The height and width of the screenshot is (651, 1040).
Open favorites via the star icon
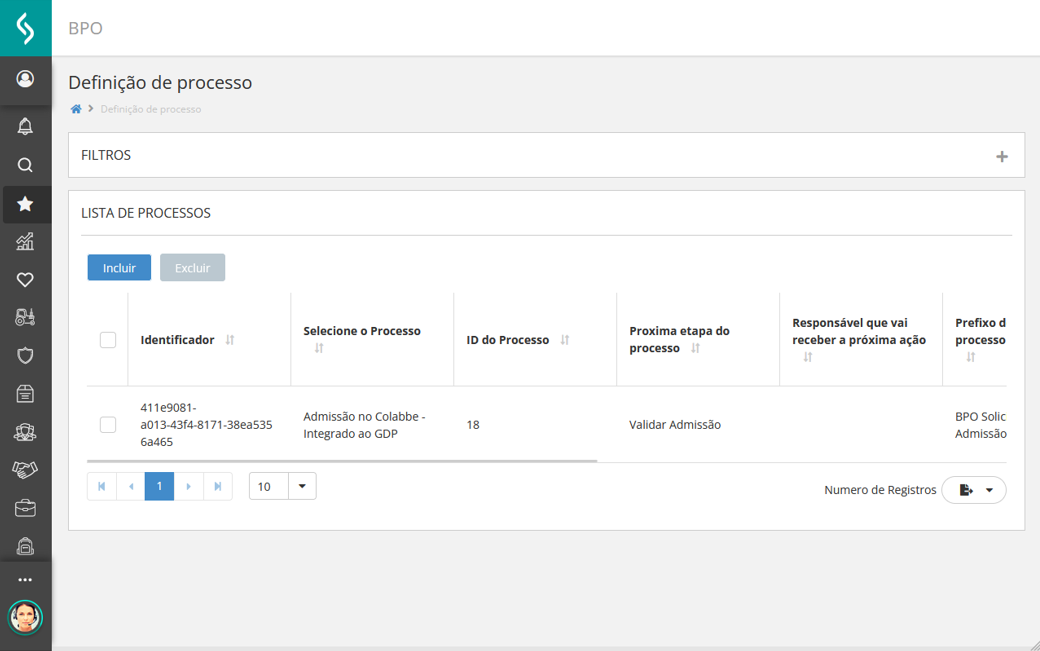25,204
